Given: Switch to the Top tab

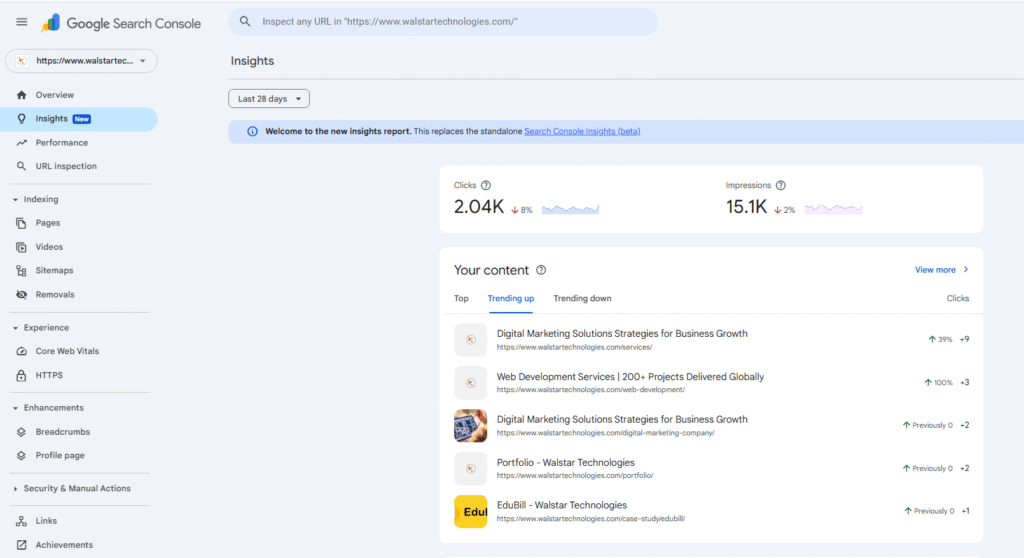Looking at the screenshot, I should 461,299.
